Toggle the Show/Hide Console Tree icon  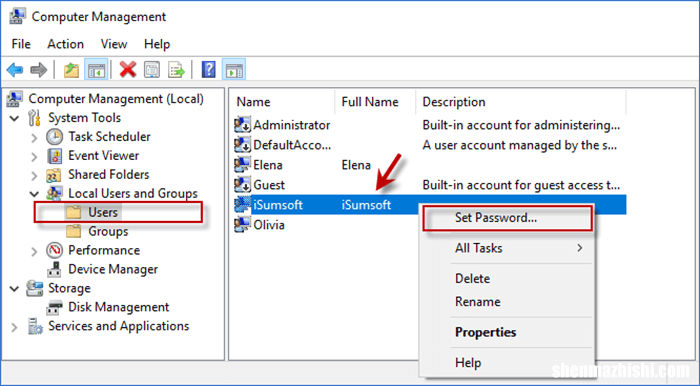96,70
